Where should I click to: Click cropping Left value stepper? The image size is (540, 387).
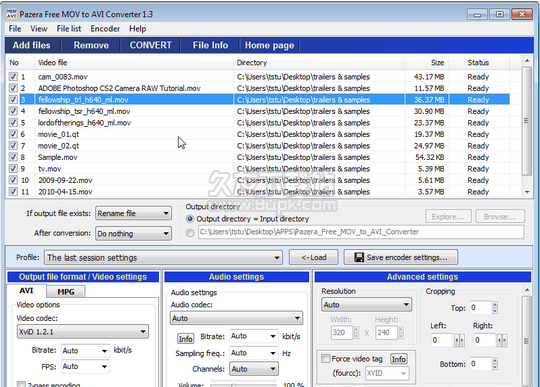(x=459, y=341)
